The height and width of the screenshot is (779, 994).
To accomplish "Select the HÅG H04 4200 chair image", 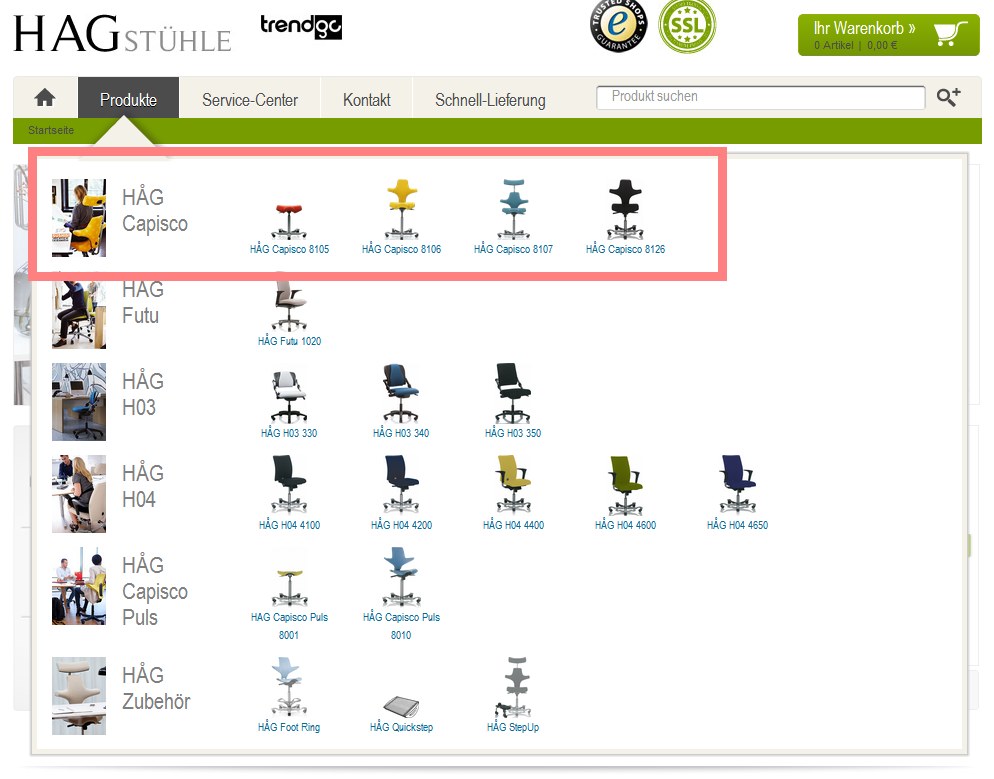I will pos(401,484).
